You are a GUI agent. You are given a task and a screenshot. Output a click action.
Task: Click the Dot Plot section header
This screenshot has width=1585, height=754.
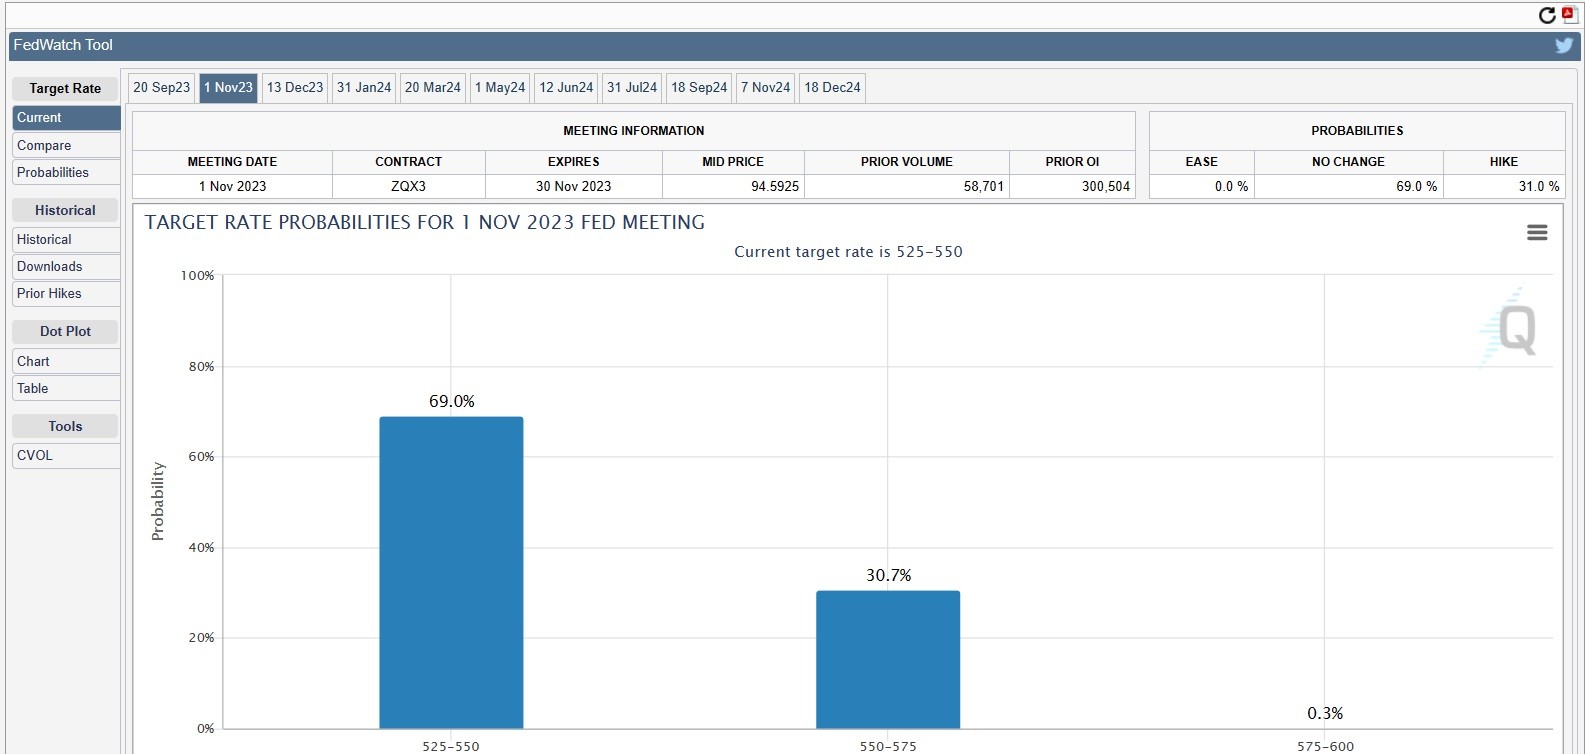click(x=65, y=331)
